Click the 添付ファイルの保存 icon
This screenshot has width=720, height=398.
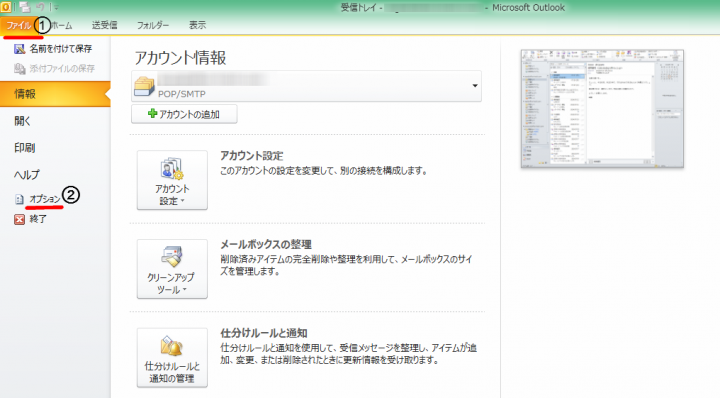tap(19, 68)
